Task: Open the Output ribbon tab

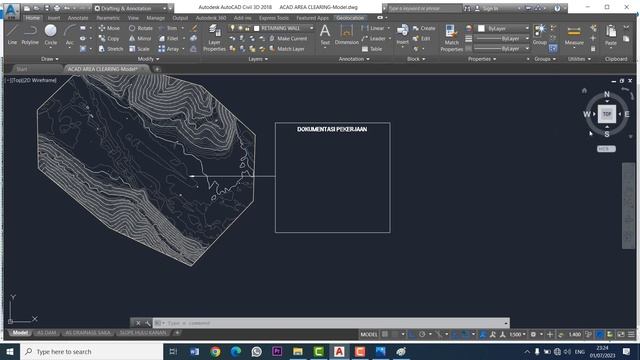Action: click(180, 18)
